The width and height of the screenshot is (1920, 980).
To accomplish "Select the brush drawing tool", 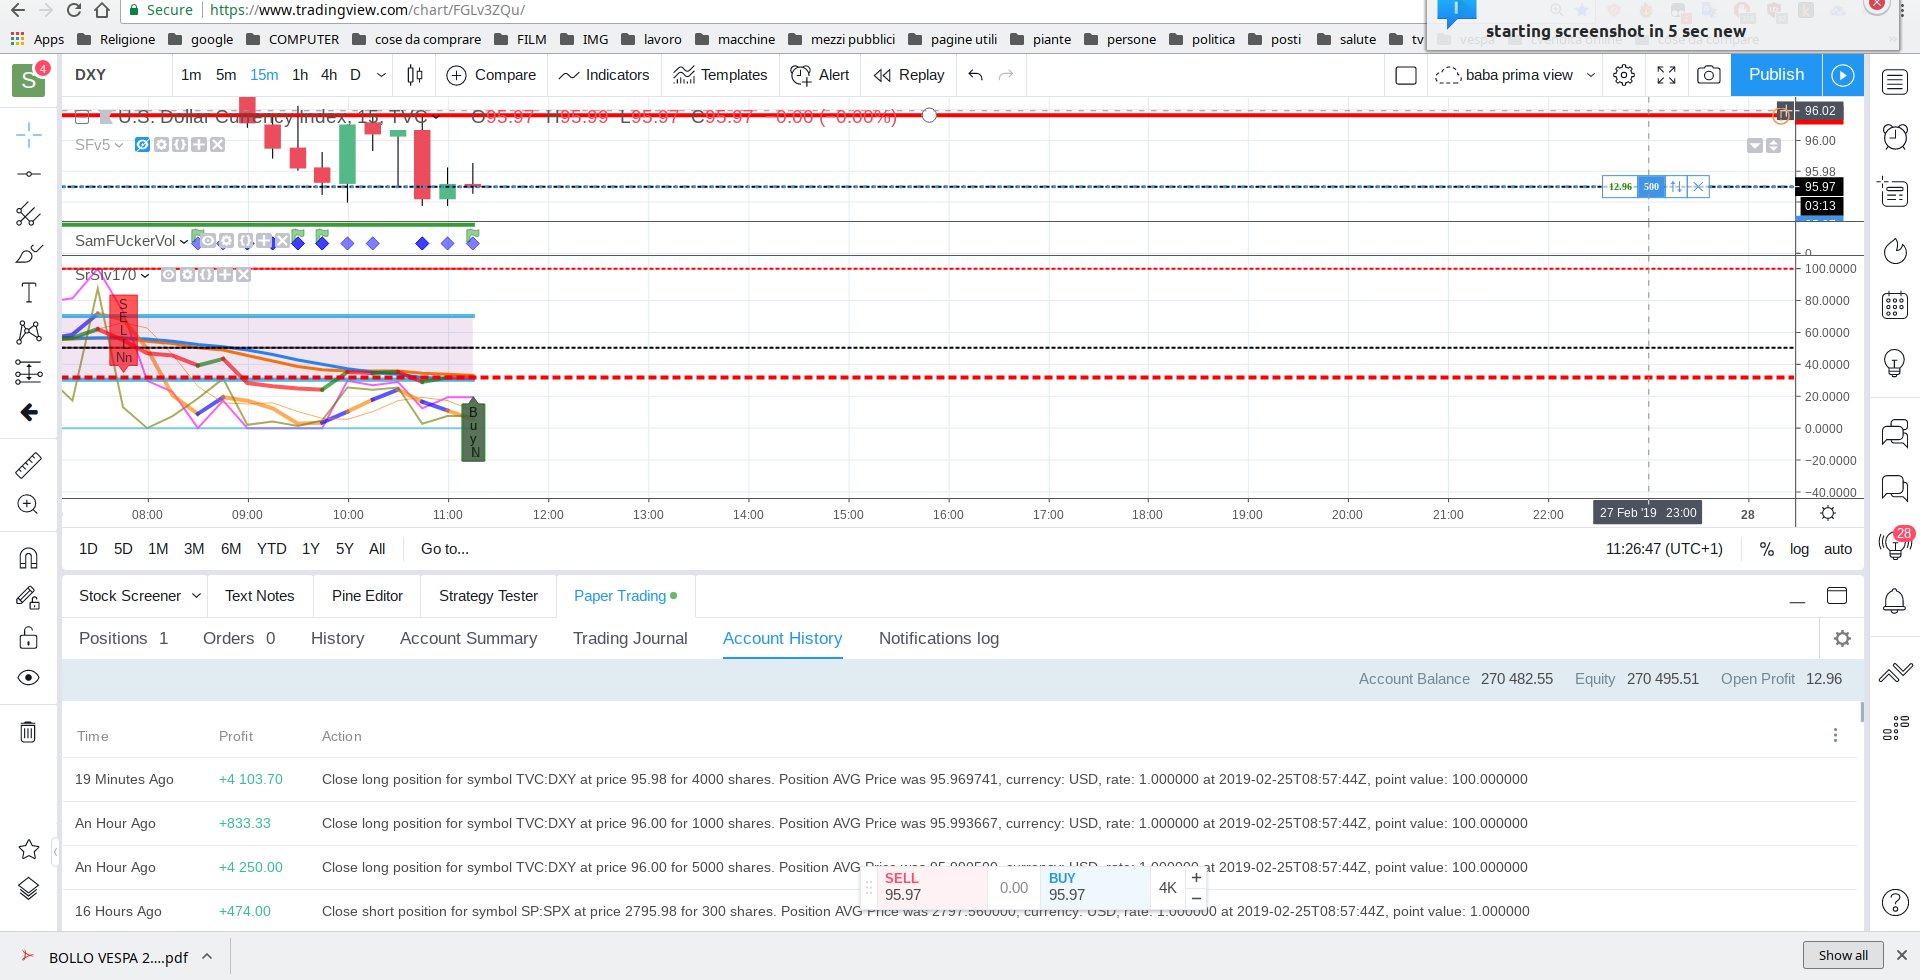I will (28, 254).
